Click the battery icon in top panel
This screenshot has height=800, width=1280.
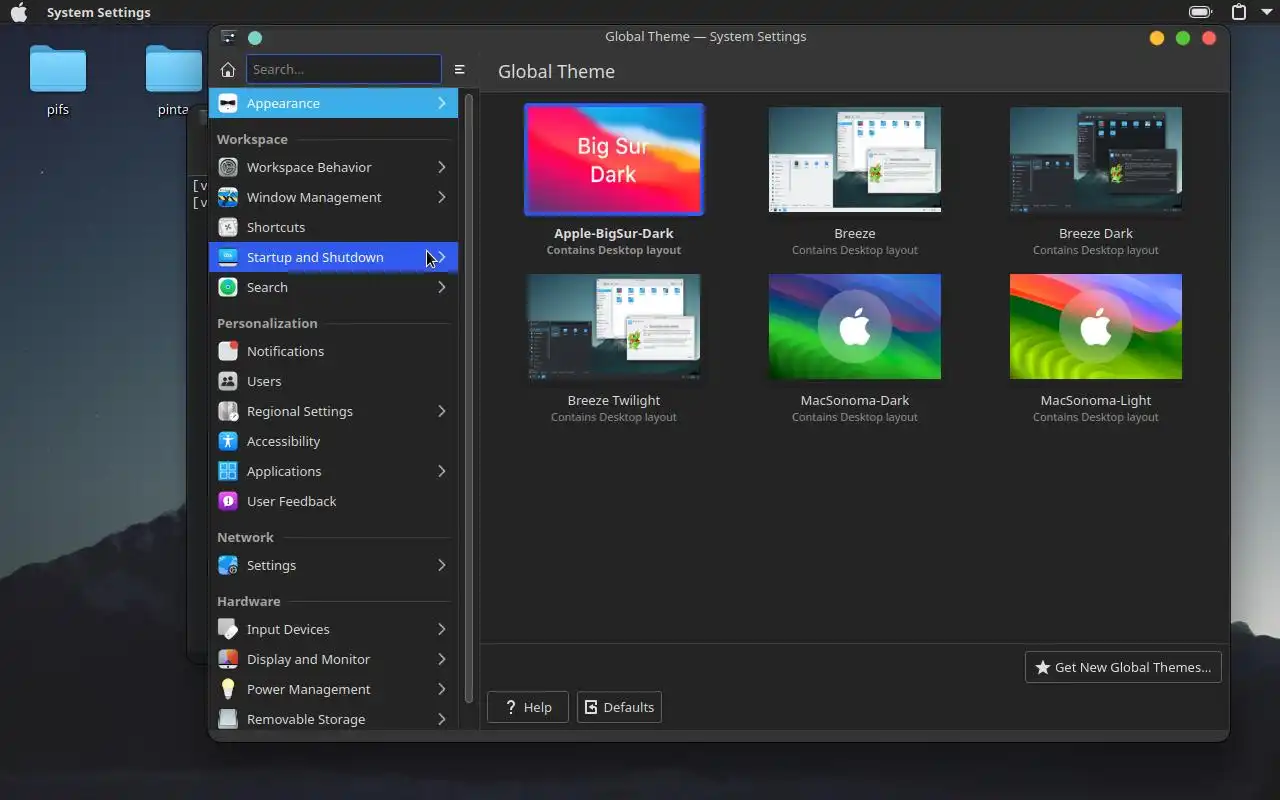1200,12
